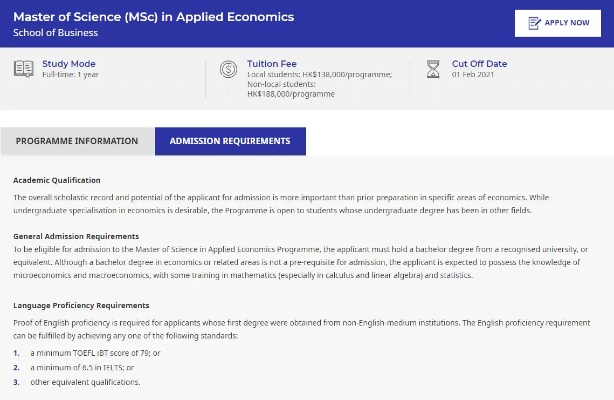Click the General Admission Requirements heading
This screenshot has width=614, height=400.
[76, 236]
